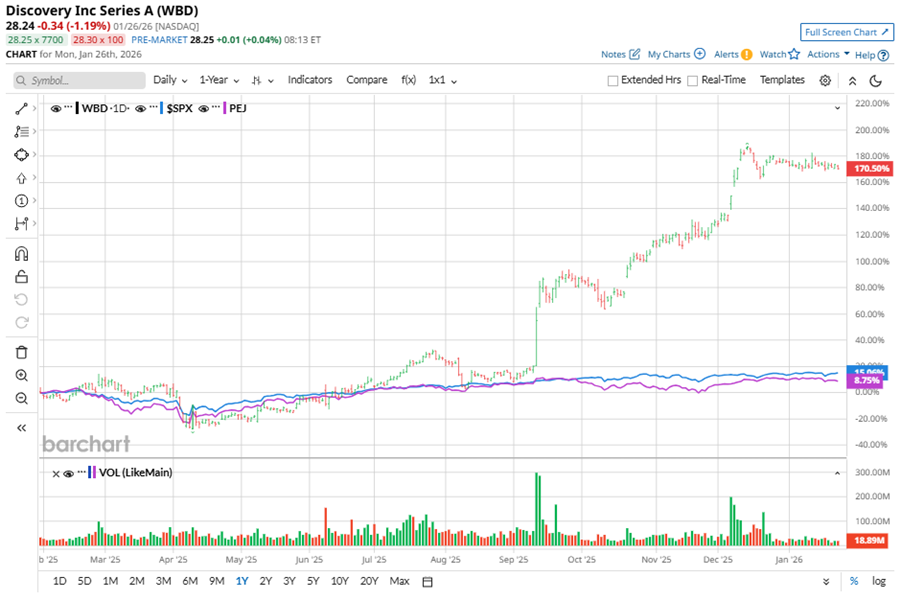Select the 1D time range

tap(59, 581)
